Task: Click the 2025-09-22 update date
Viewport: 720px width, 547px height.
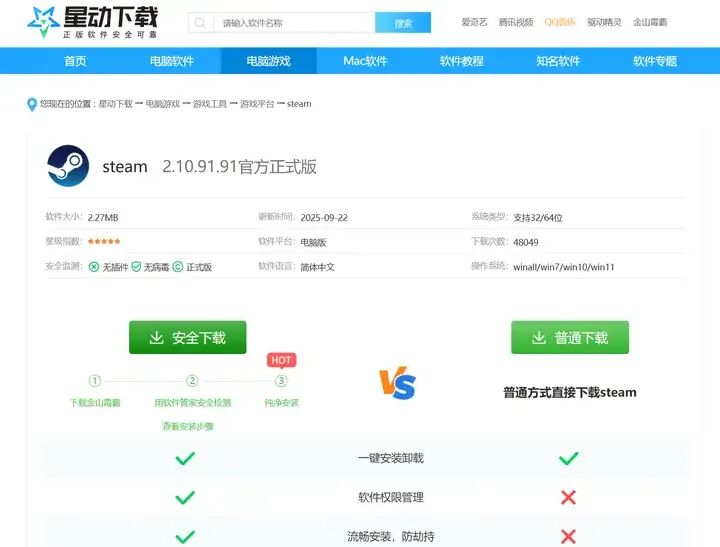Action: click(x=324, y=218)
